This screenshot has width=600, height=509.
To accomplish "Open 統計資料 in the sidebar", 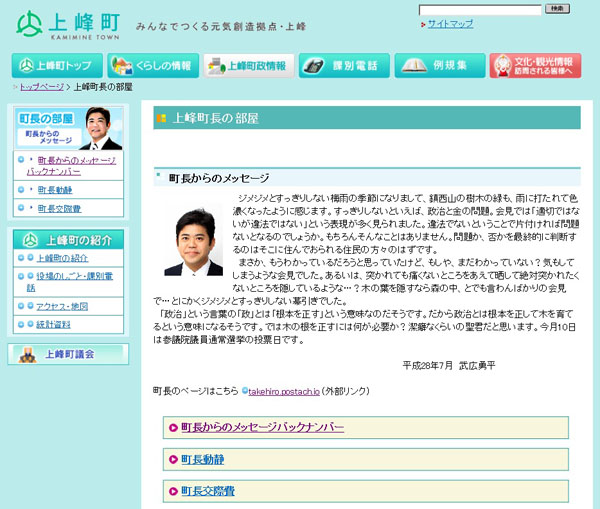I will coord(54,325).
